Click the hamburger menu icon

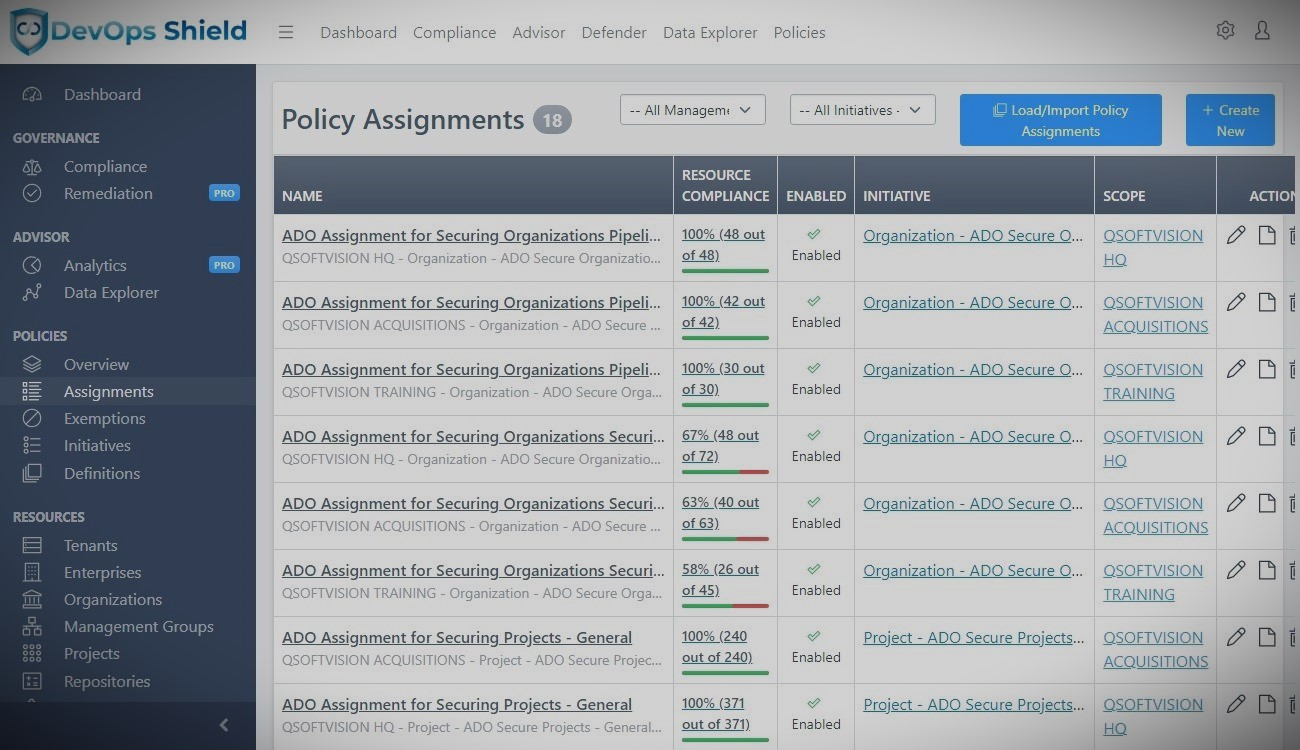pyautogui.click(x=286, y=32)
